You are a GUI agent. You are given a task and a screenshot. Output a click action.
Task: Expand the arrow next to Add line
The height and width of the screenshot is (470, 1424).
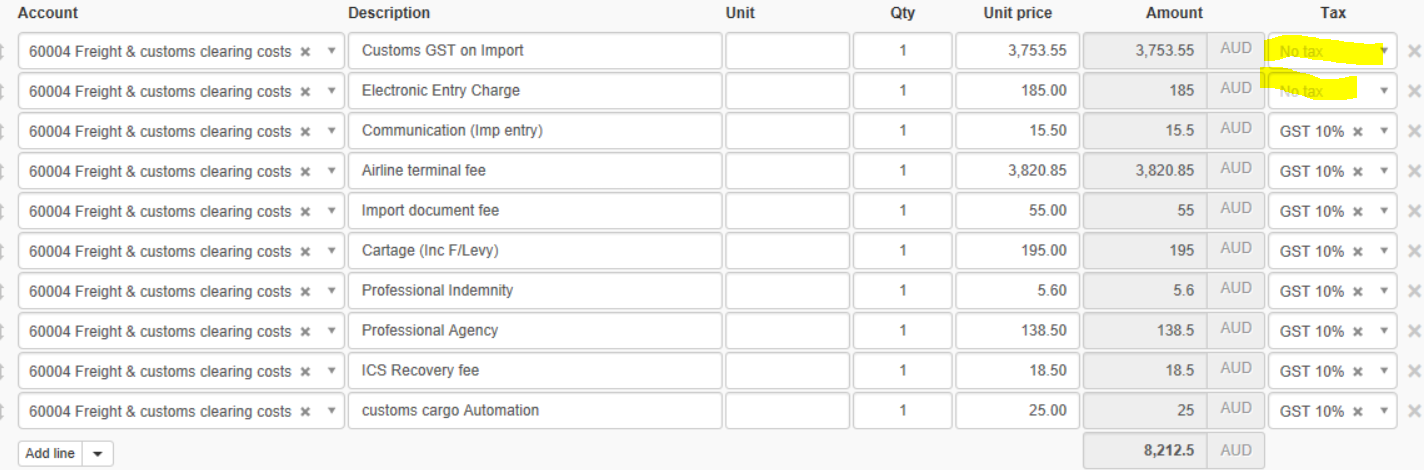coord(97,454)
